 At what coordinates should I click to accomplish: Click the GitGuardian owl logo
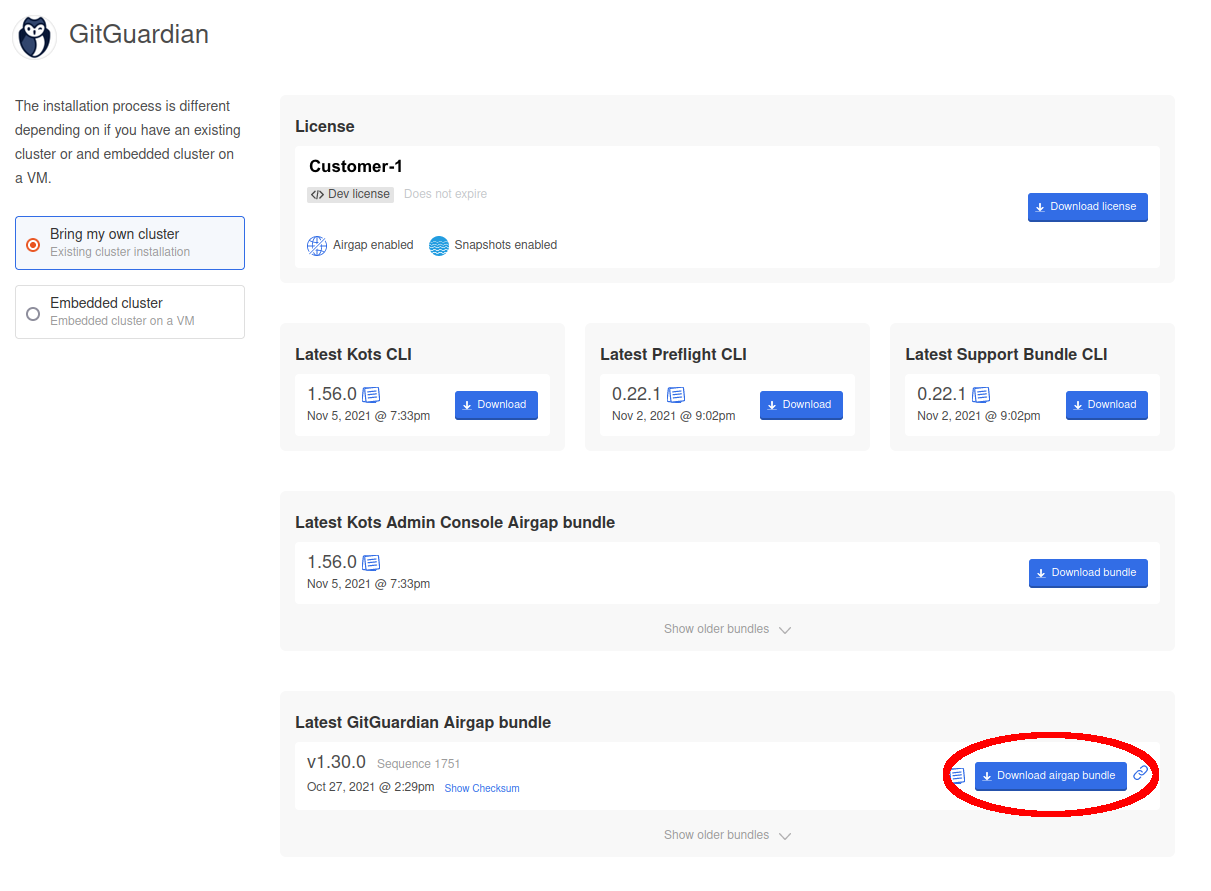[35, 36]
